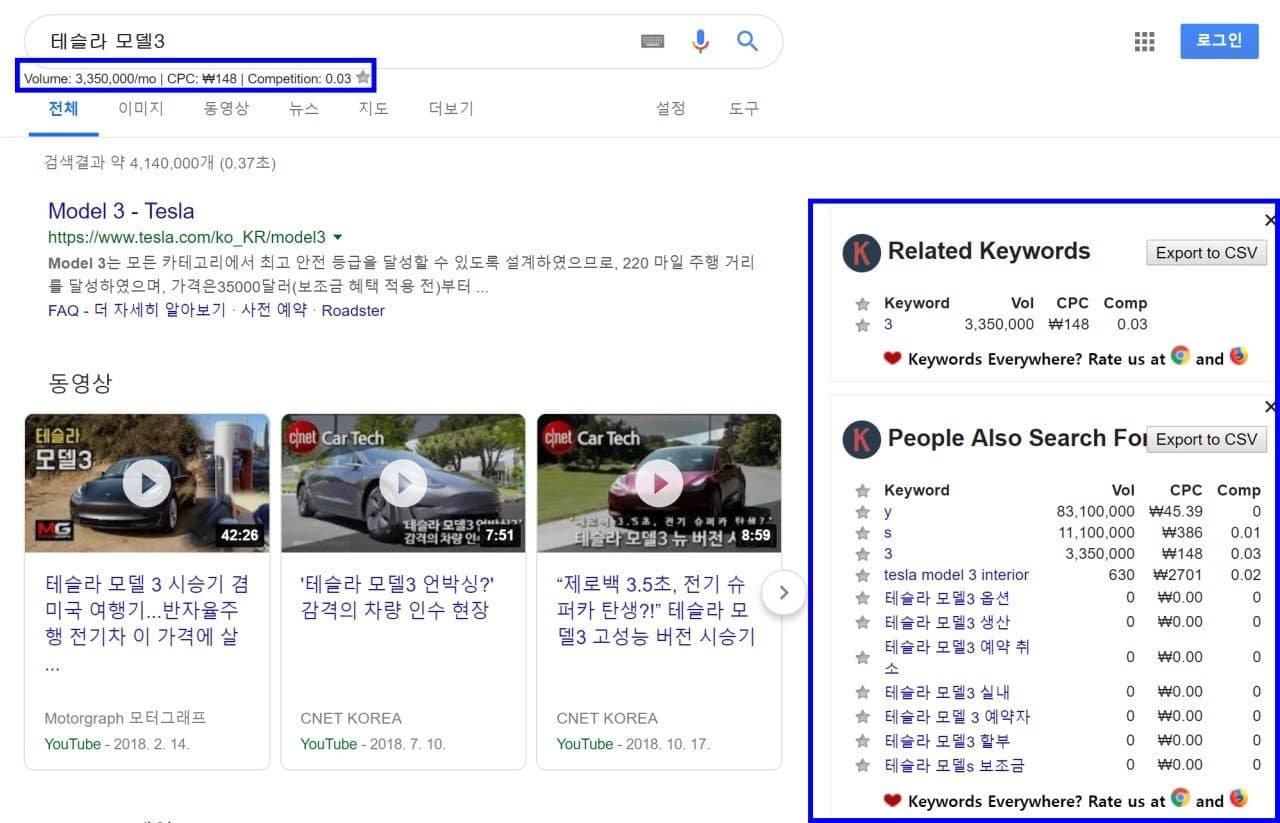The height and width of the screenshot is (823, 1280).
Task: Click the Chrome rating icon under Related Keywords
Action: point(1181,357)
